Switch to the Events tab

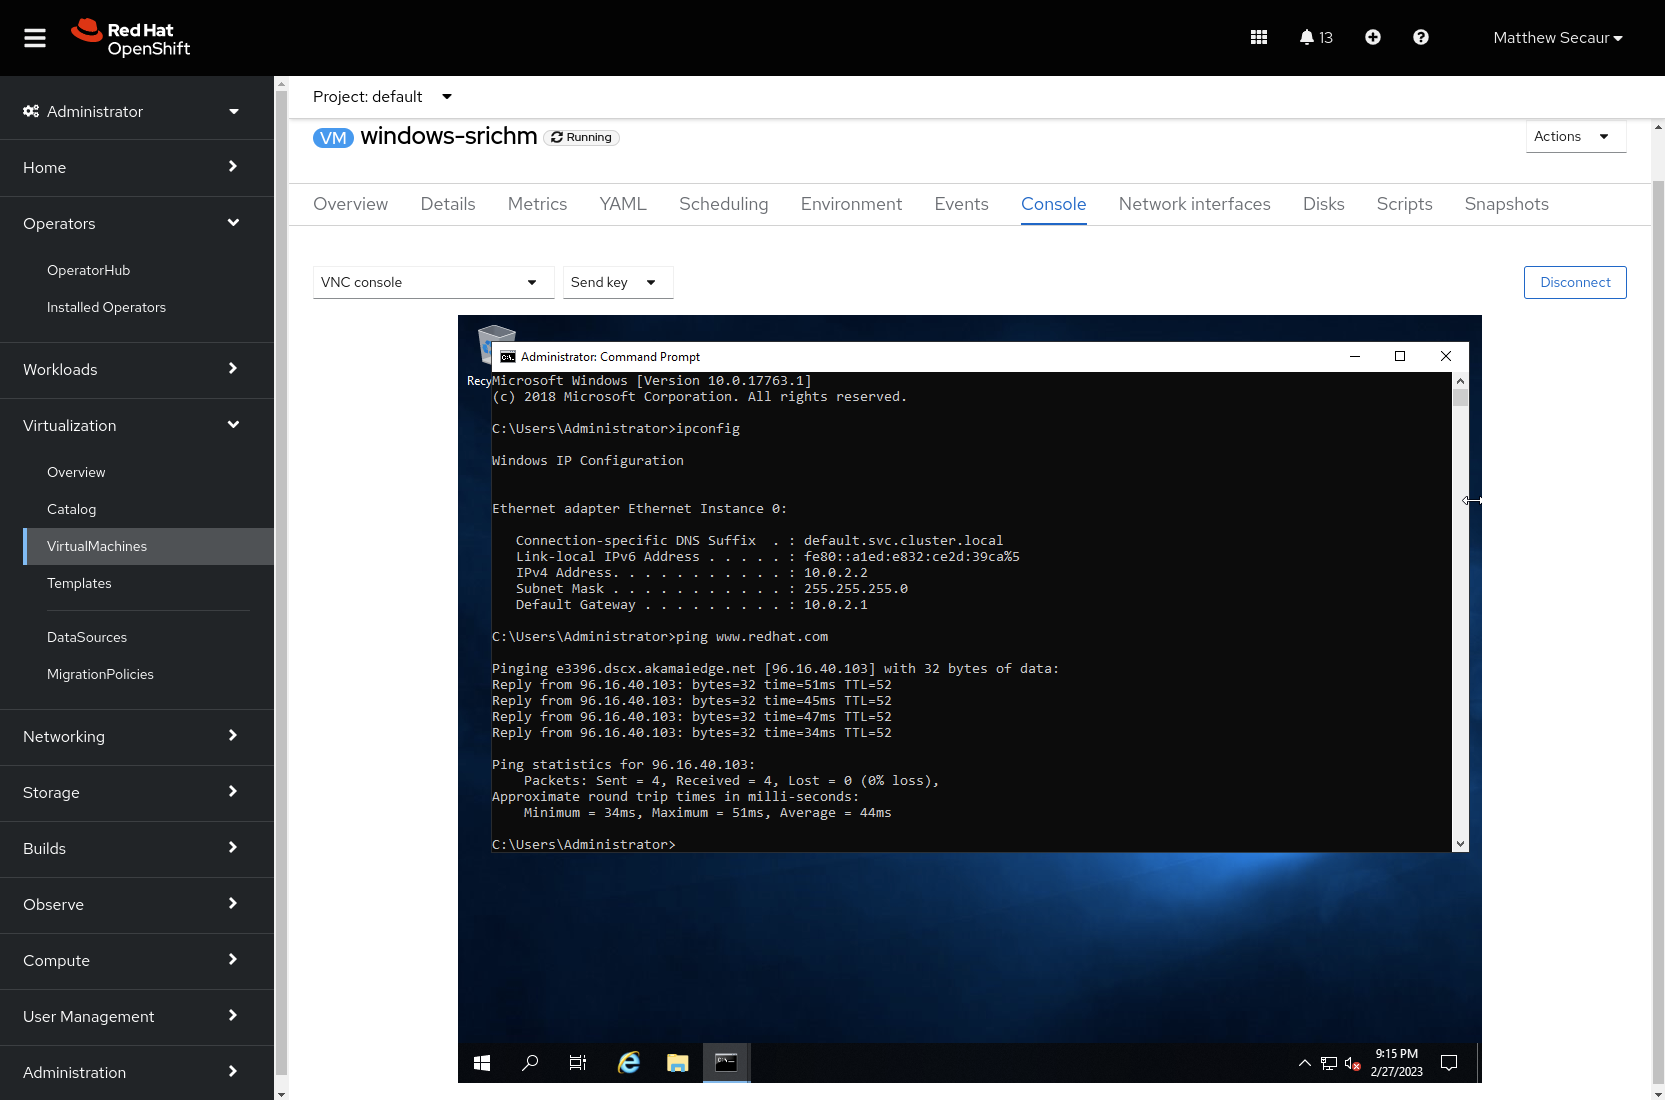[961, 204]
